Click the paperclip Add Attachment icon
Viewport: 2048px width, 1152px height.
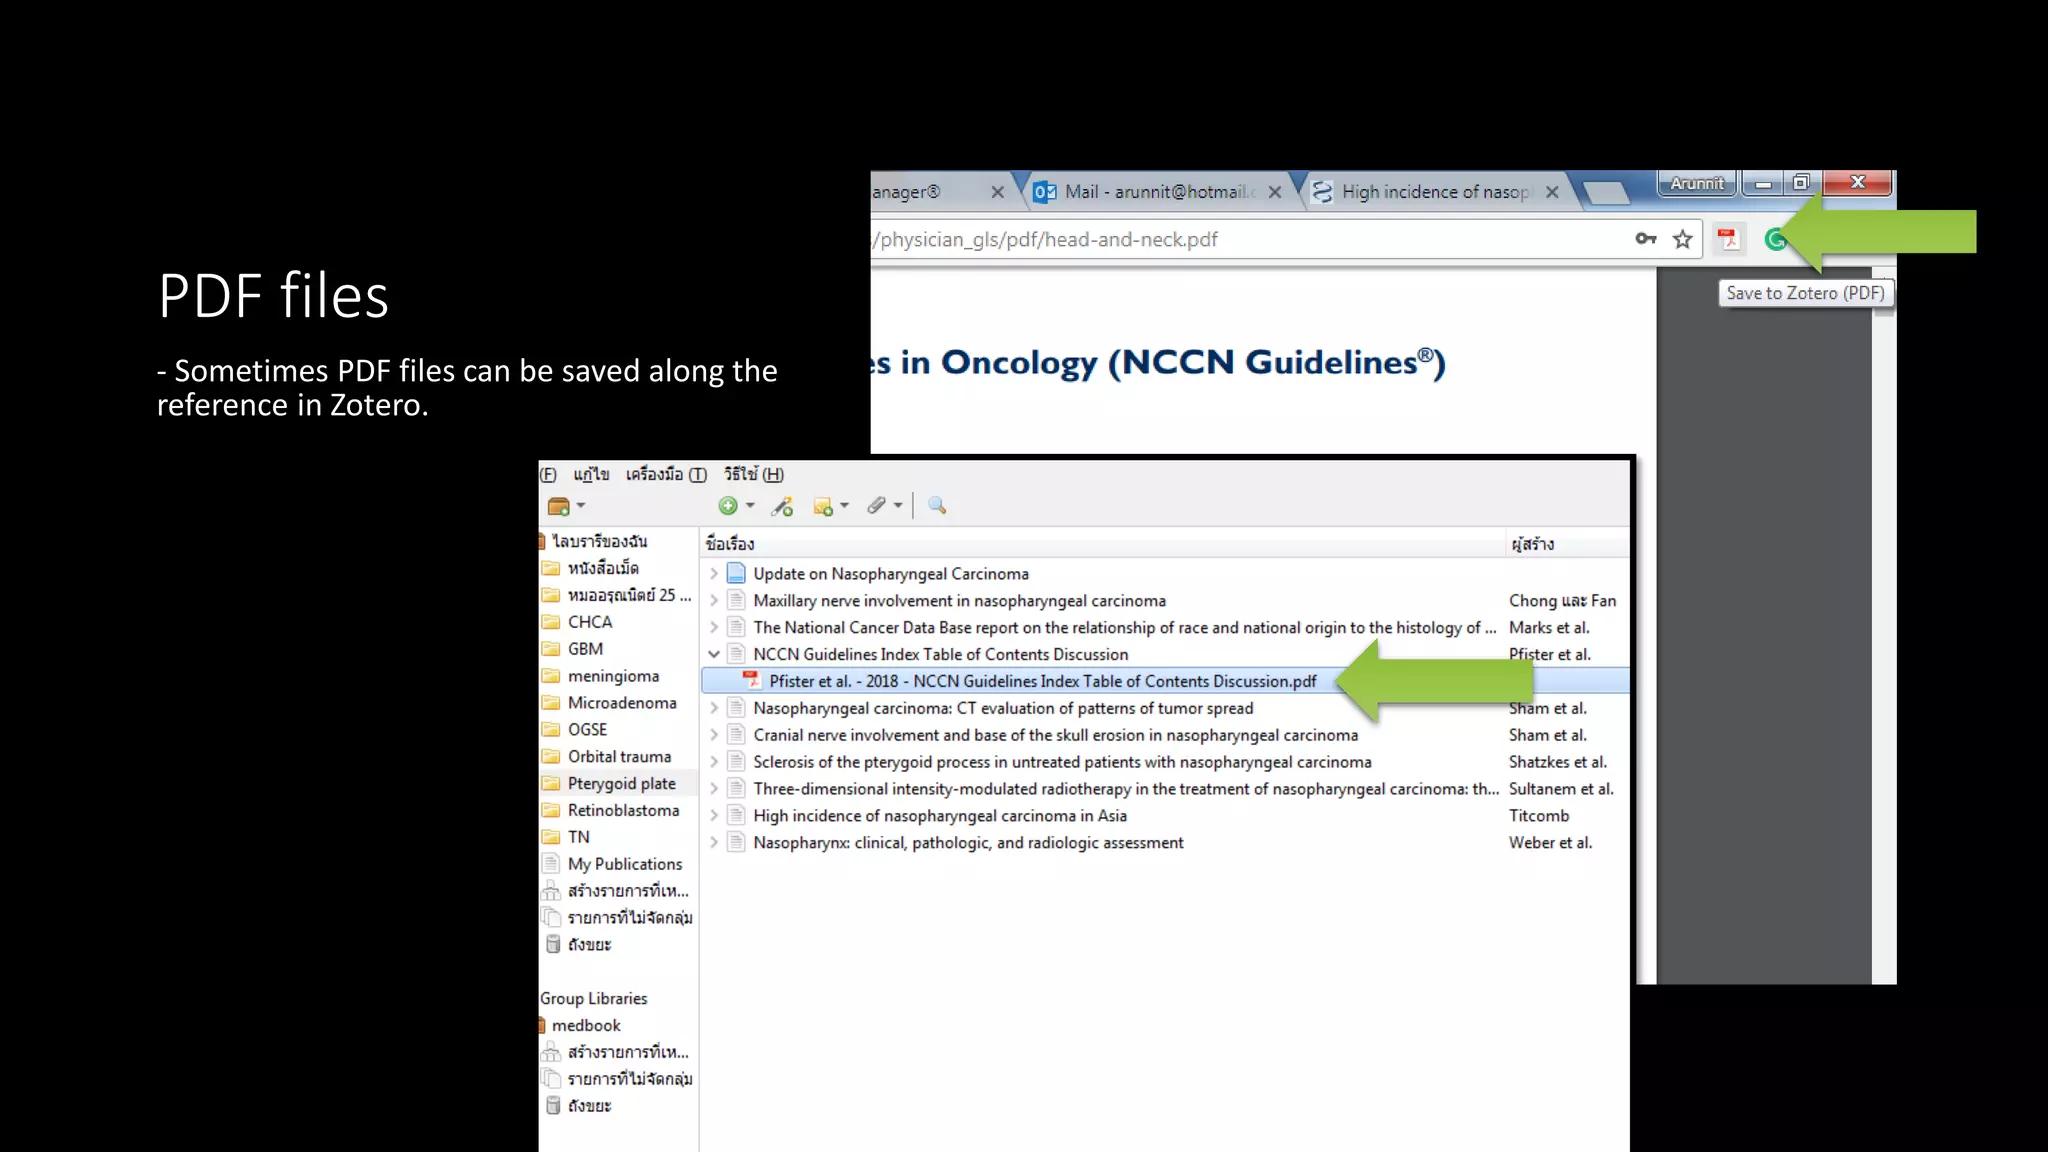876,506
